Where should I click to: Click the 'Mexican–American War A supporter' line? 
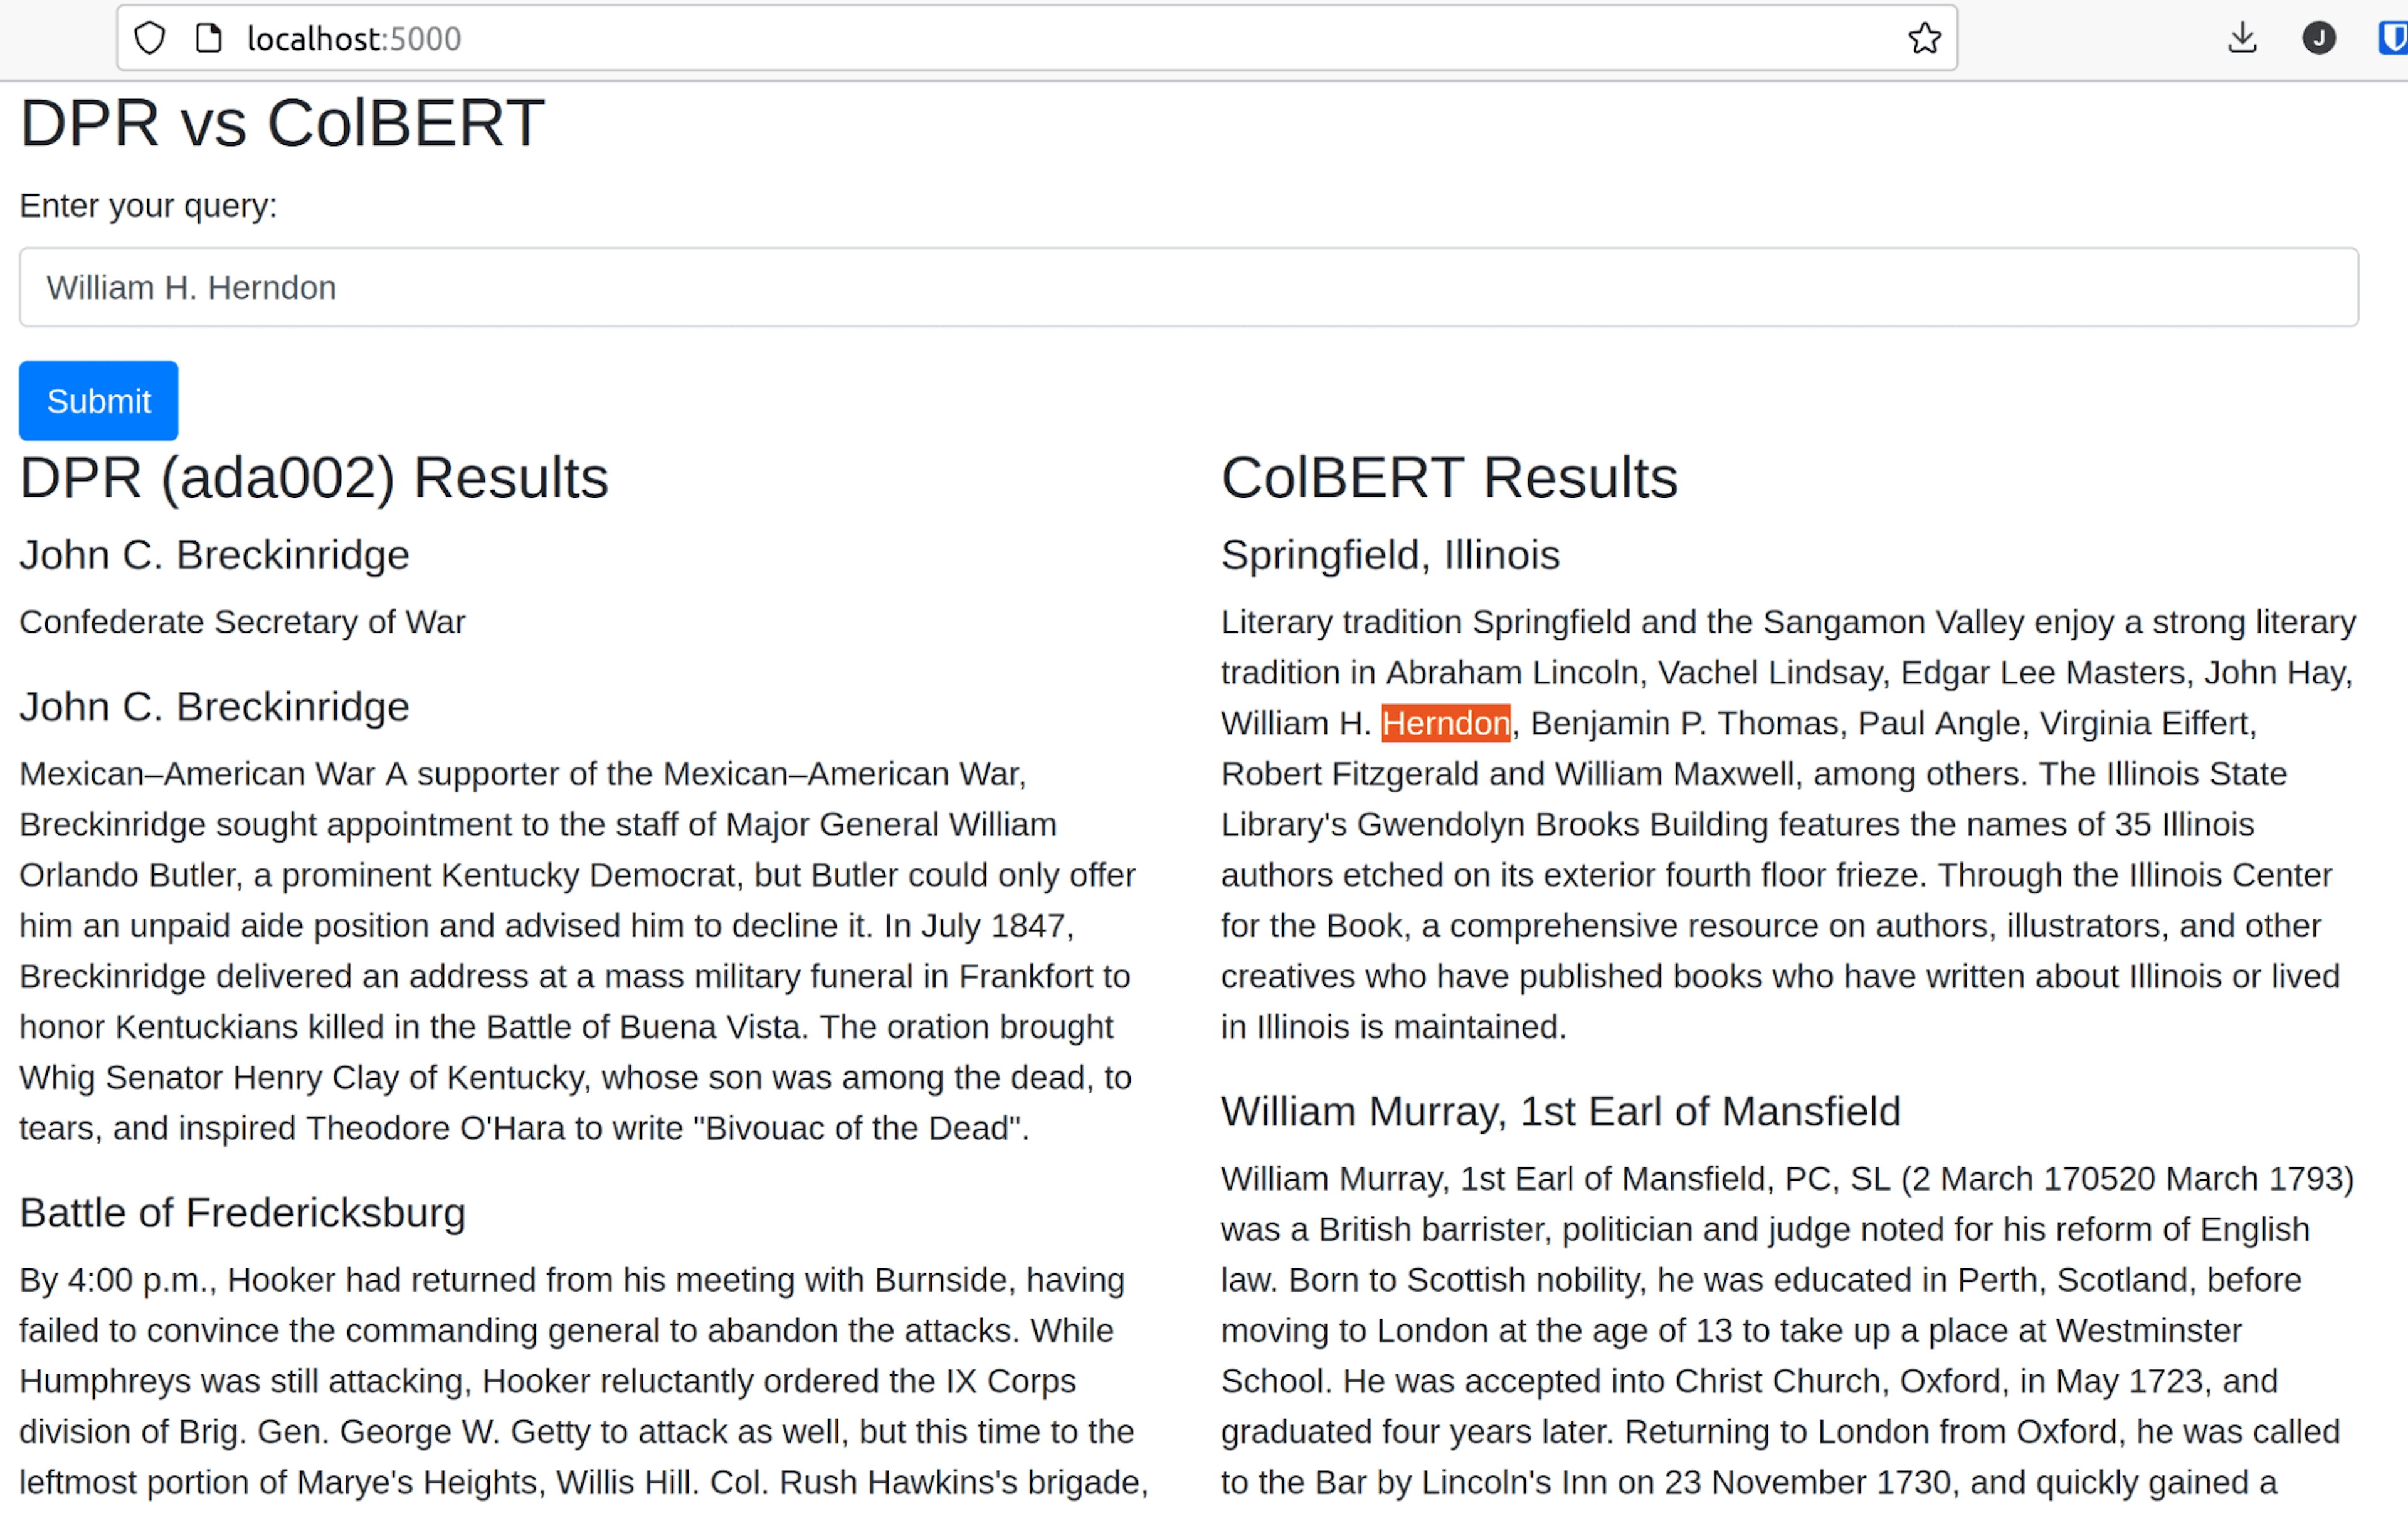tap(523, 774)
